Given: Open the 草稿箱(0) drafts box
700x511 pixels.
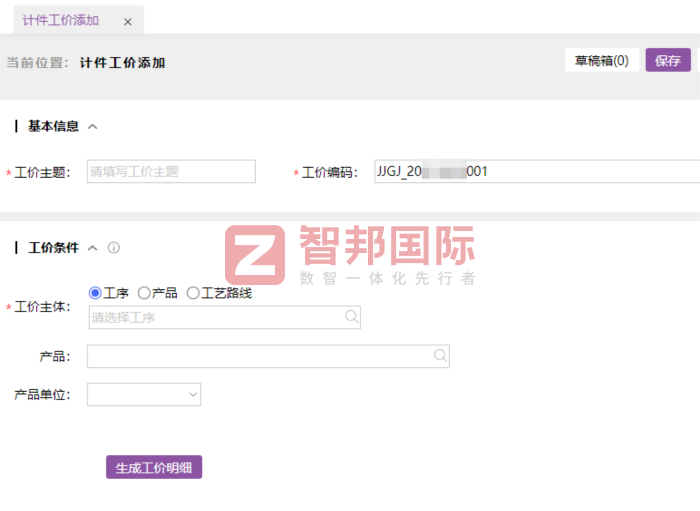Looking at the screenshot, I should pyautogui.click(x=601, y=61).
